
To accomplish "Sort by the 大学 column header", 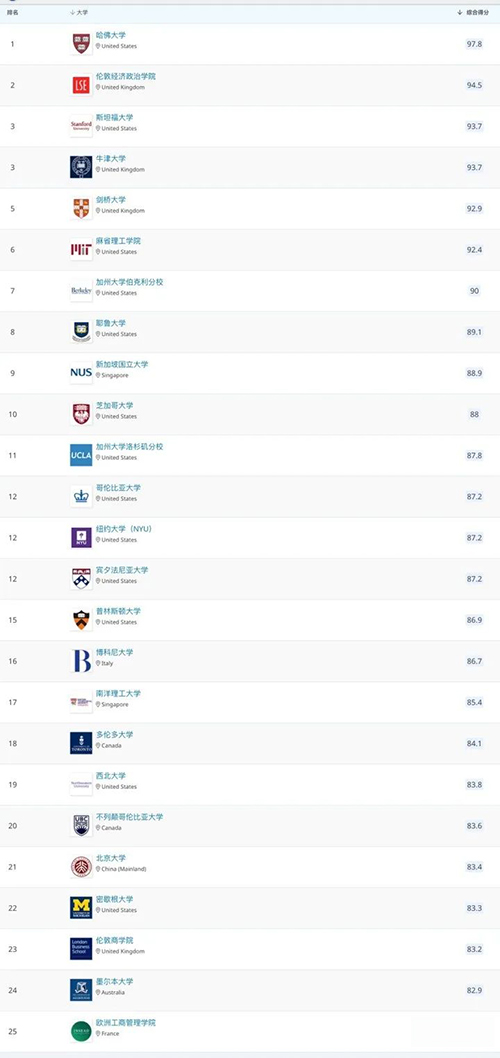I will pos(79,13).
